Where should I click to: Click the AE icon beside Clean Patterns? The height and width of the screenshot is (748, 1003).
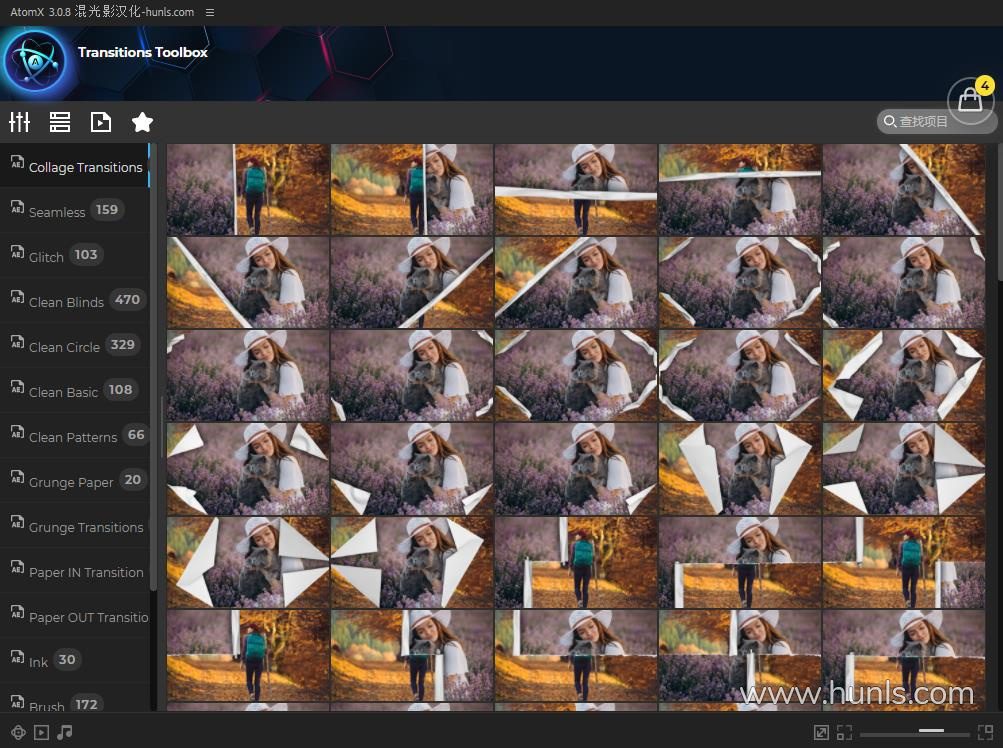17,432
